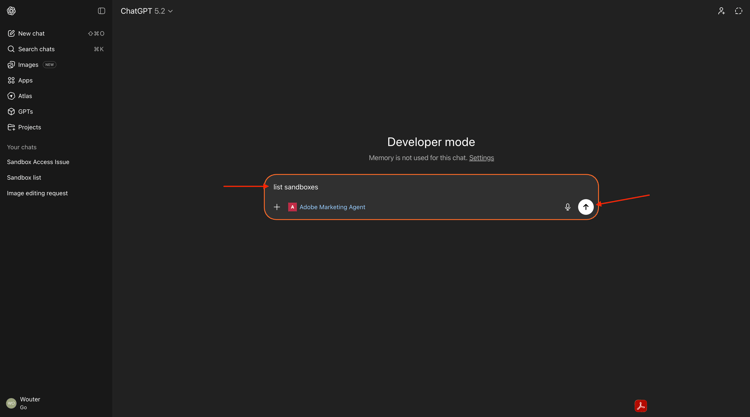Select the Adobe Marketing Agent chip
This screenshot has height=417, width=750.
click(327, 207)
